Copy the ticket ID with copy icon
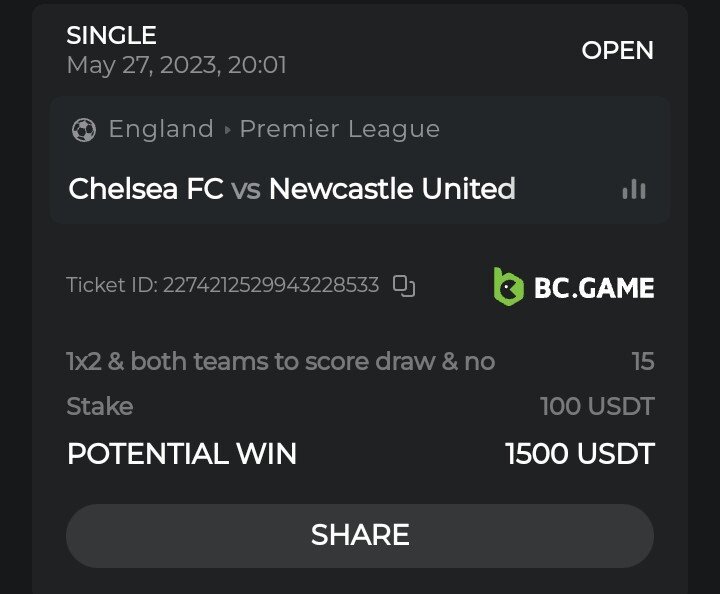This screenshot has height=594, width=720. point(404,286)
